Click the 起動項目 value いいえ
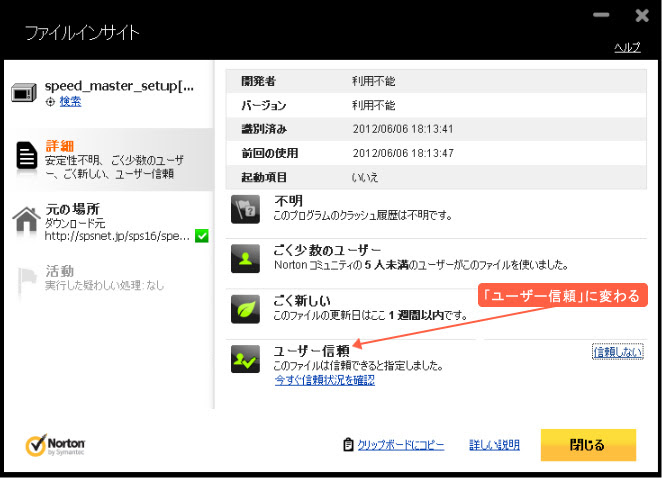This screenshot has height=478, width=662. point(365,177)
